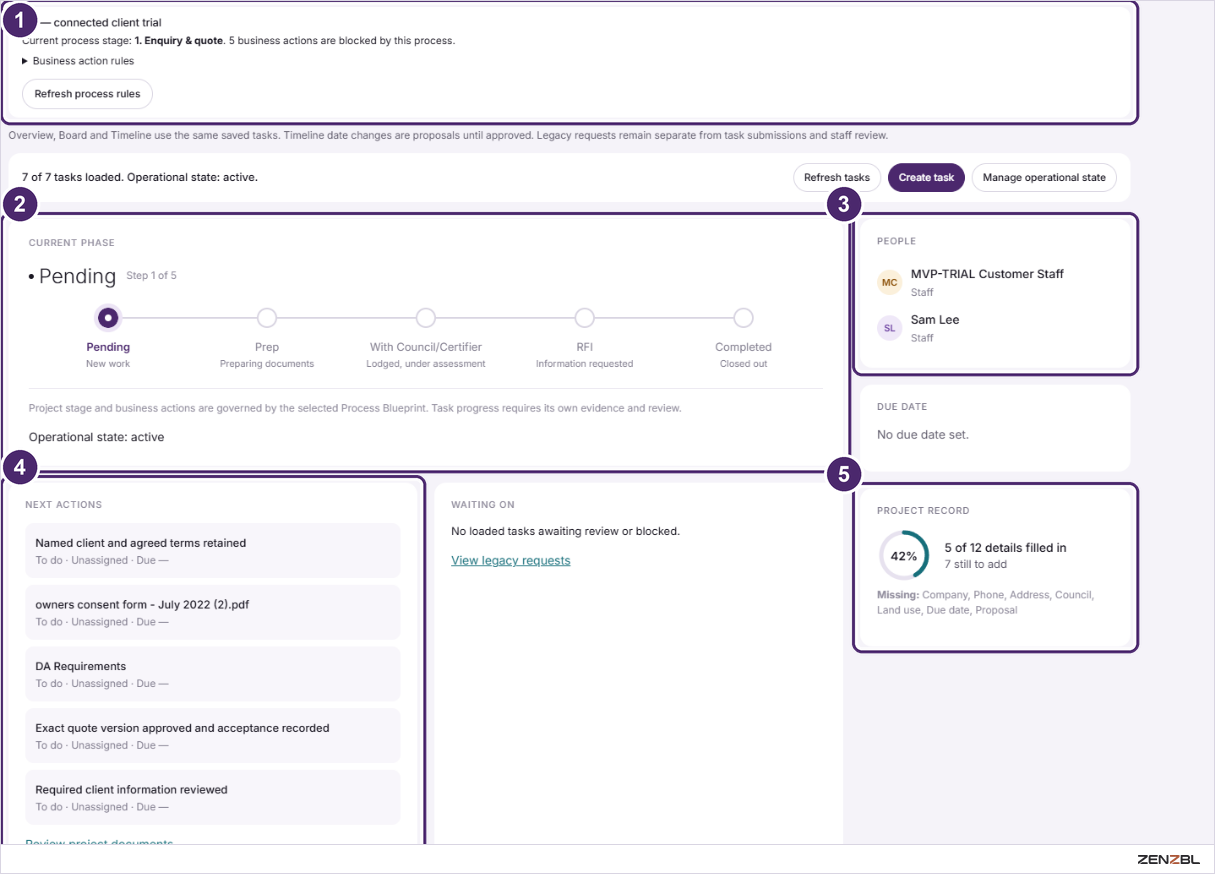Image resolution: width=1215 pixels, height=874 pixels.
Task: Click the MC avatar for MVP-TRIAL Customer Staff
Action: pyautogui.click(x=889, y=282)
